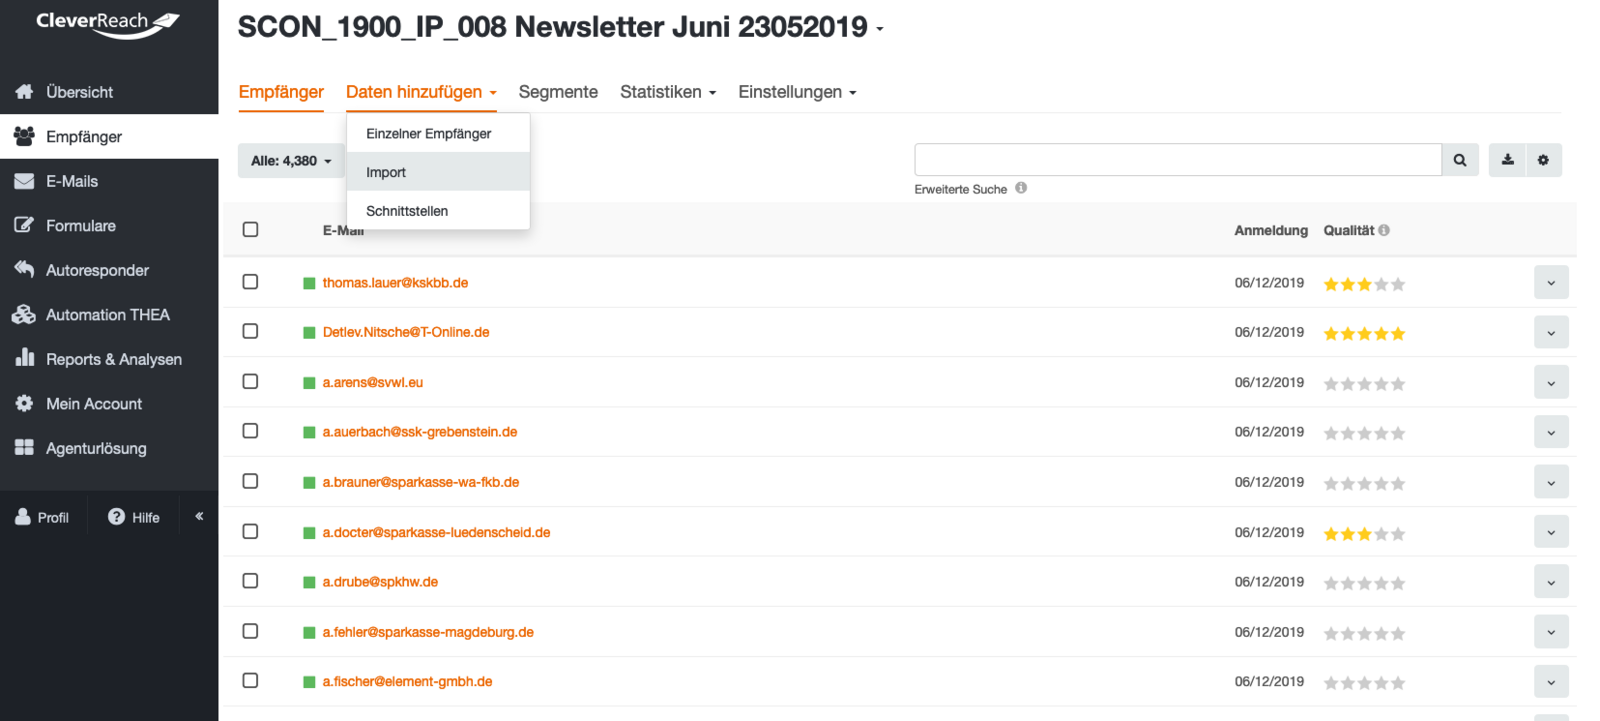This screenshot has width=1600, height=721.
Task: Open row actions dropdown for Detlev.Nitsche@T-Online.de
Action: point(1550,332)
